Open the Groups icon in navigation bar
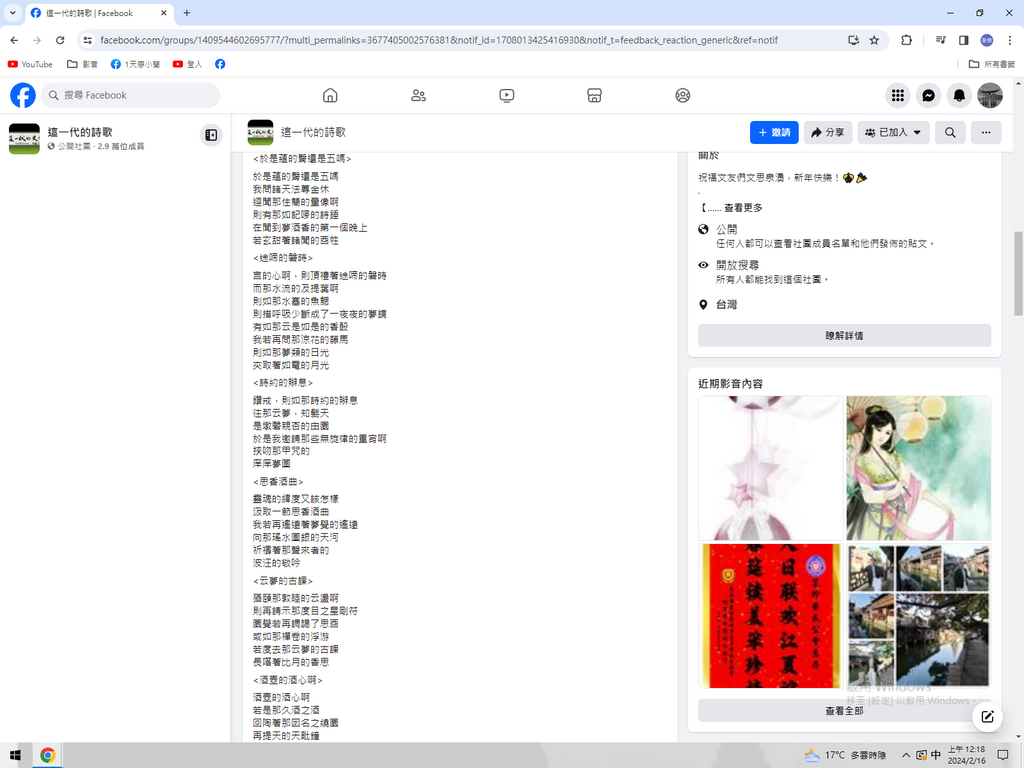 point(682,95)
